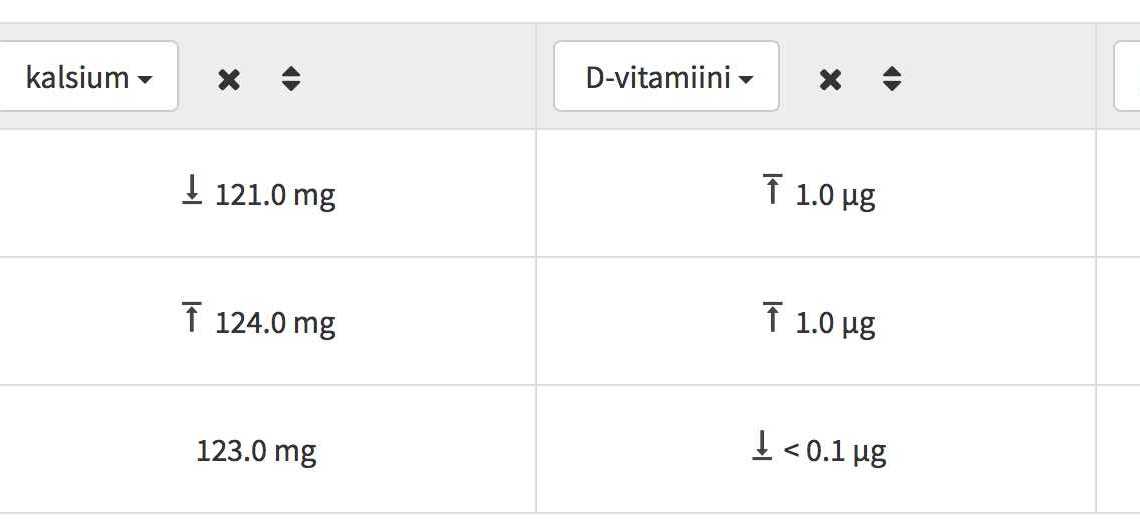Click the down-arrow icon beside < 0.1 µg
Image resolution: width=1140 pixels, height=532 pixels.
coord(761,446)
